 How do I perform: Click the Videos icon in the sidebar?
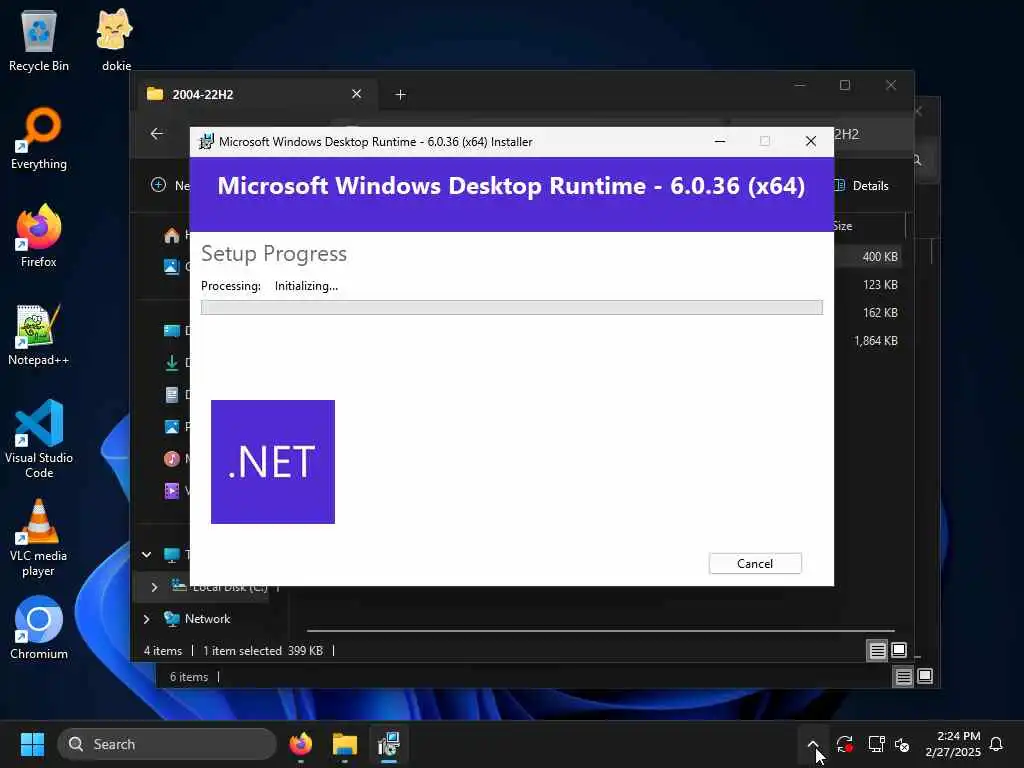[x=172, y=490]
